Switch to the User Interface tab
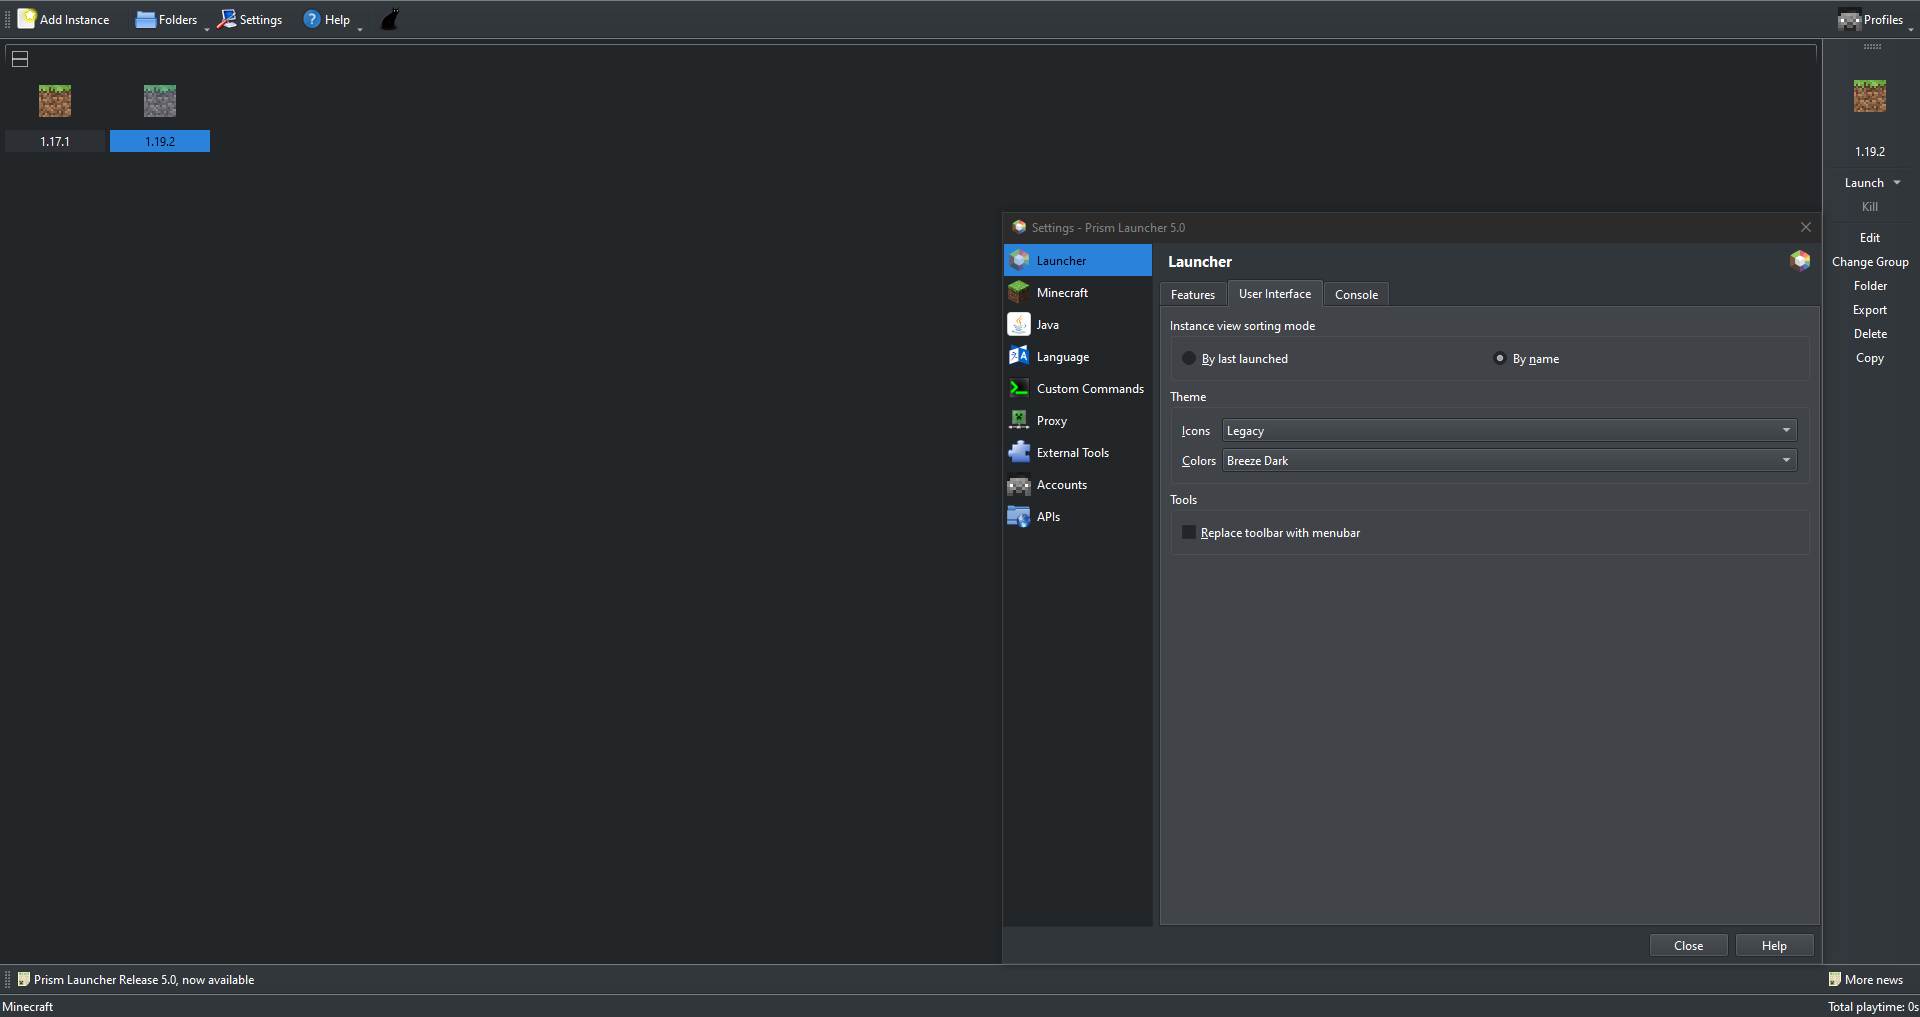The width and height of the screenshot is (1920, 1017). point(1275,294)
